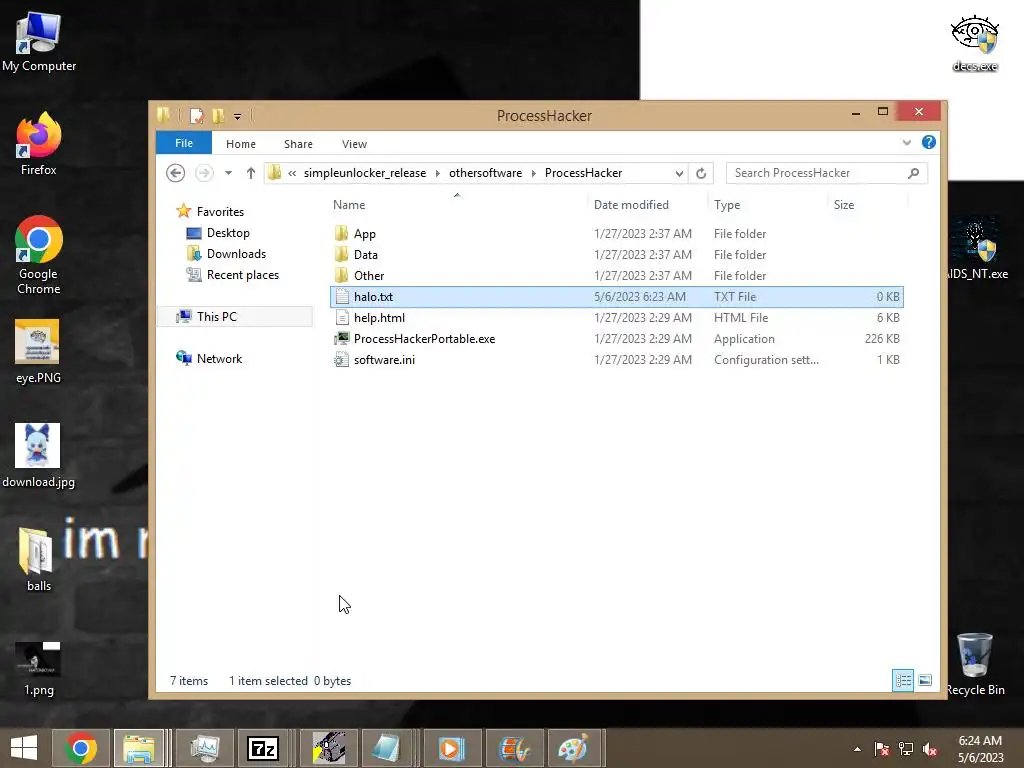
Task: Click the New folder quick access icon
Action: pos(218,116)
